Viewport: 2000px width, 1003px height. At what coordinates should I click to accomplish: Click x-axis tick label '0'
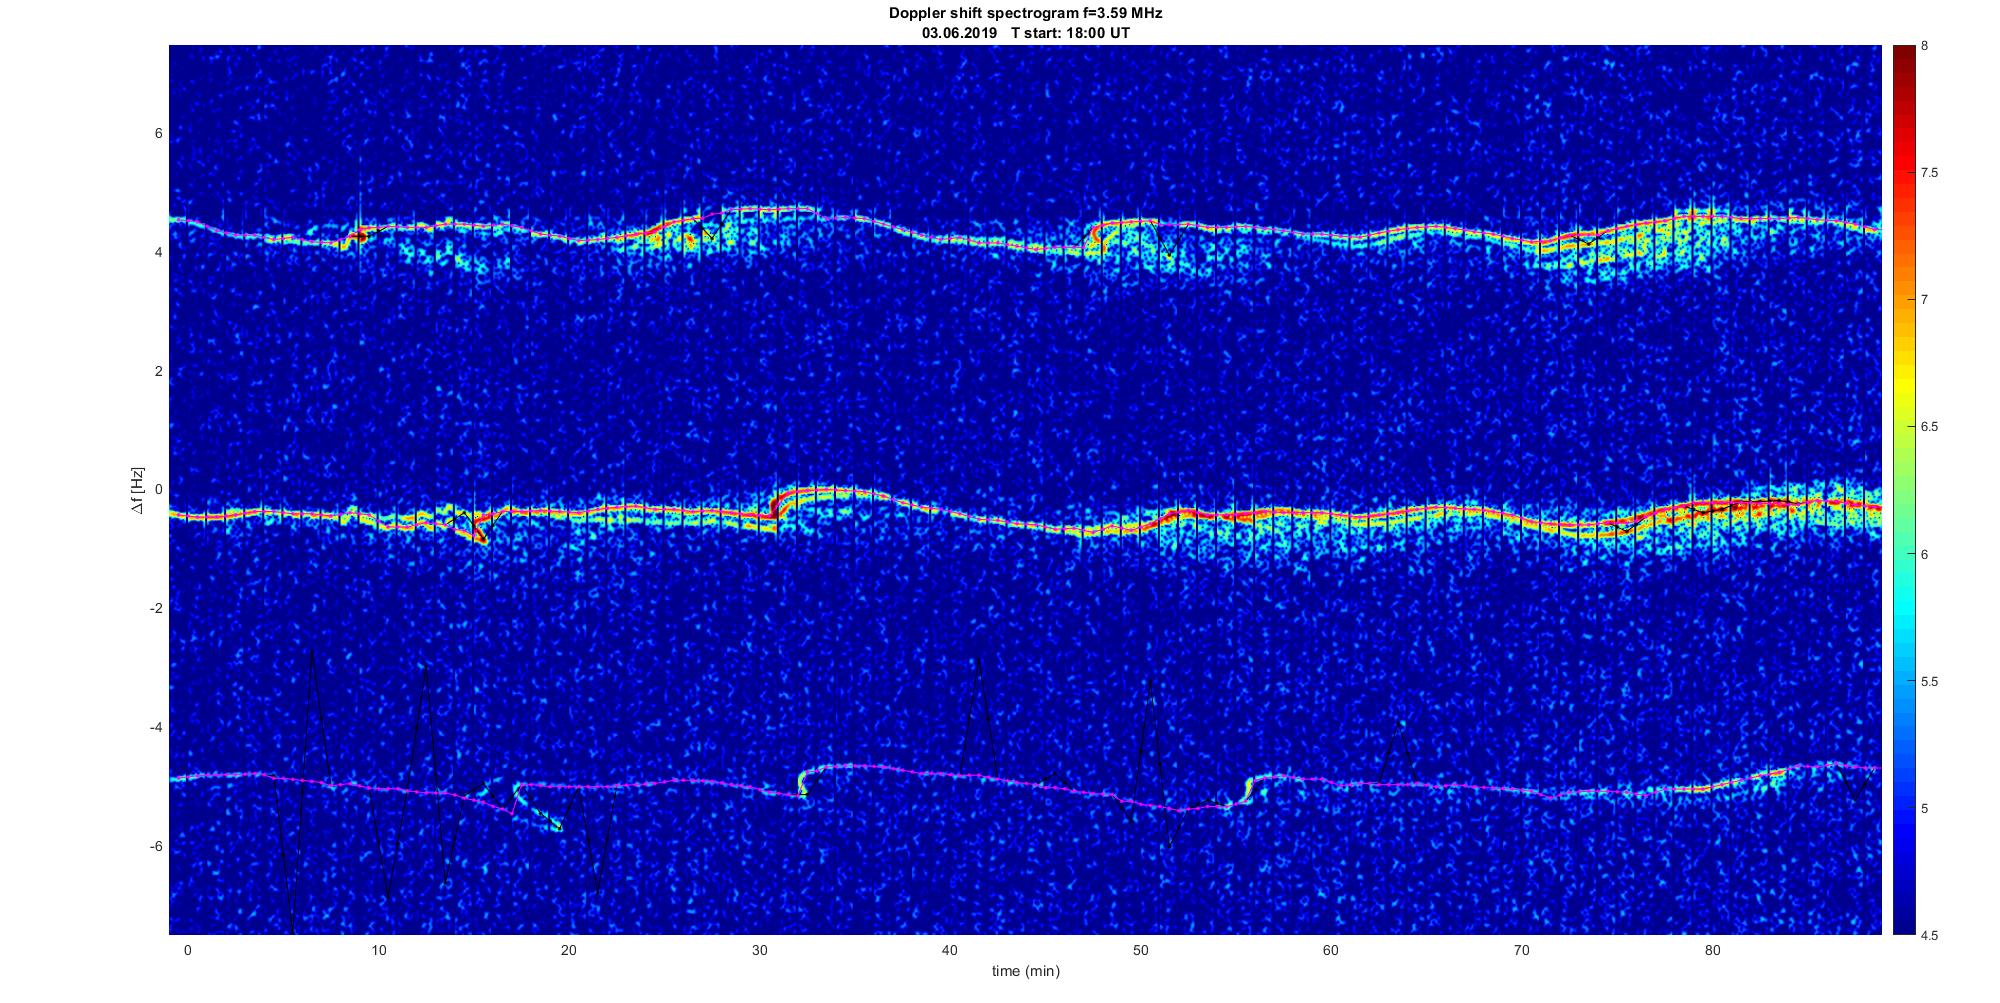tap(187, 951)
